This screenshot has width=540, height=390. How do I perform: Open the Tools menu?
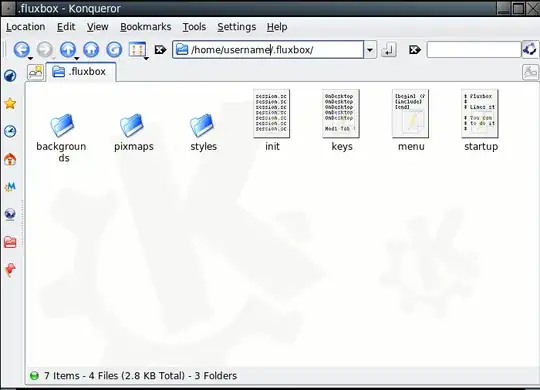click(x=194, y=27)
